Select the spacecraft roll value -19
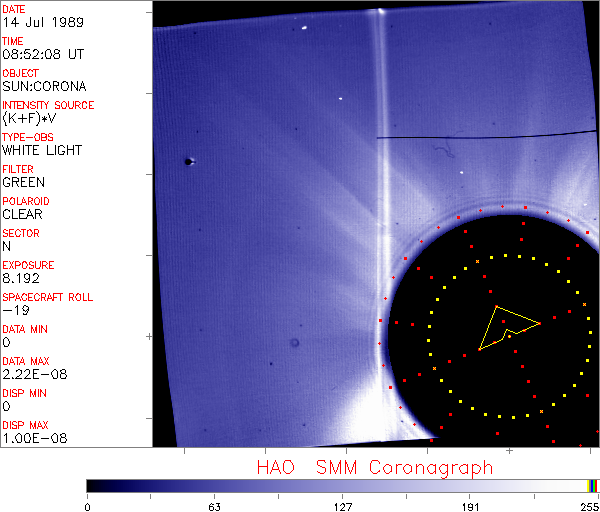 click(16, 310)
